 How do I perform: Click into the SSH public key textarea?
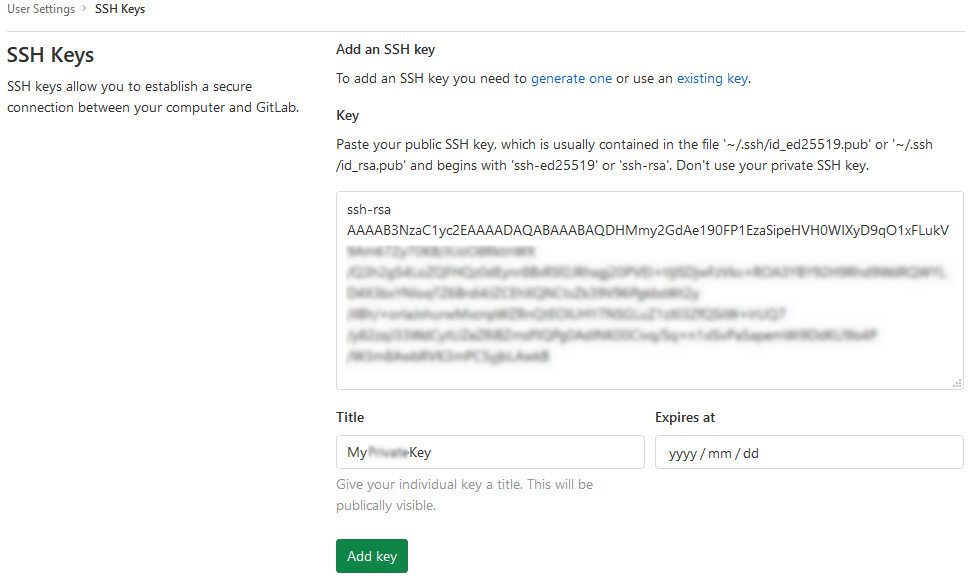coord(649,290)
